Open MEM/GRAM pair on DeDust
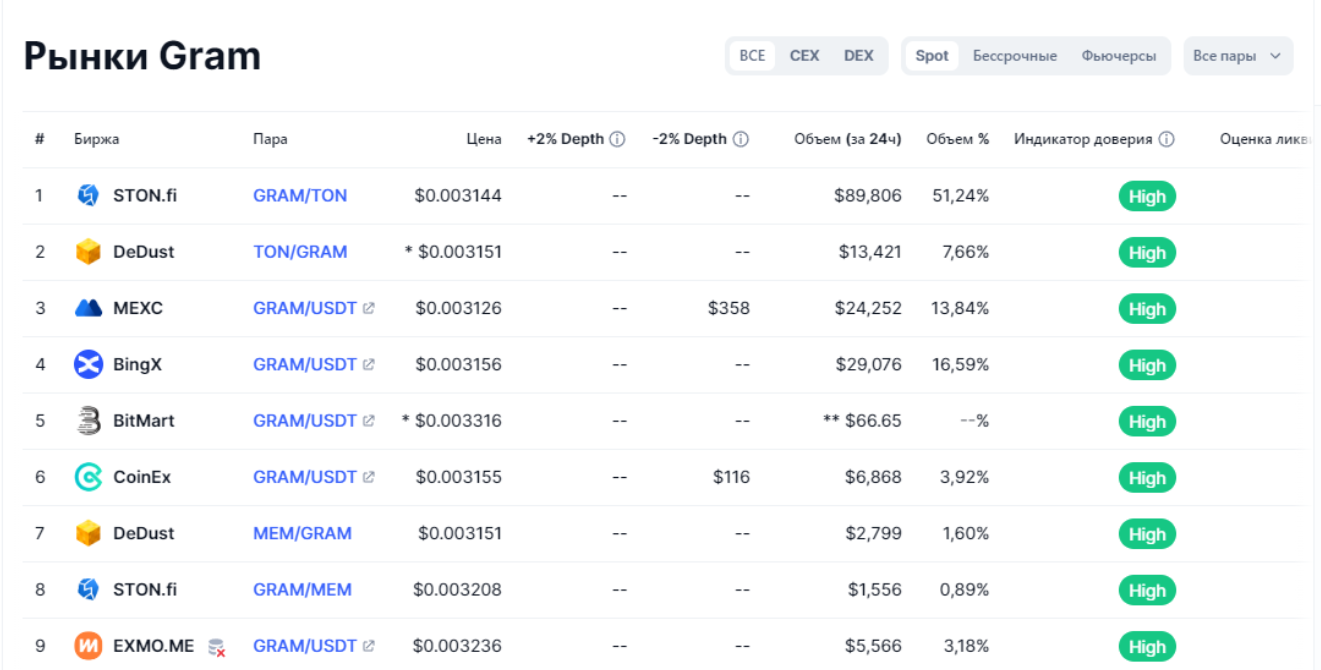This screenshot has height=670, width=1321. click(x=302, y=533)
